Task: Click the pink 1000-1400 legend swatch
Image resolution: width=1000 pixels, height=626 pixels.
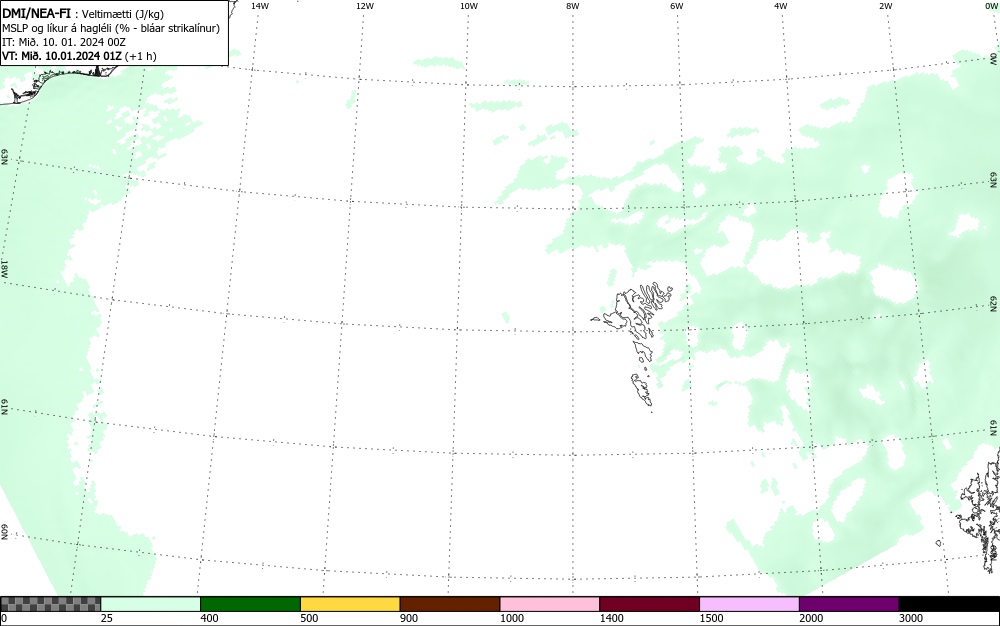Action: coord(550,604)
